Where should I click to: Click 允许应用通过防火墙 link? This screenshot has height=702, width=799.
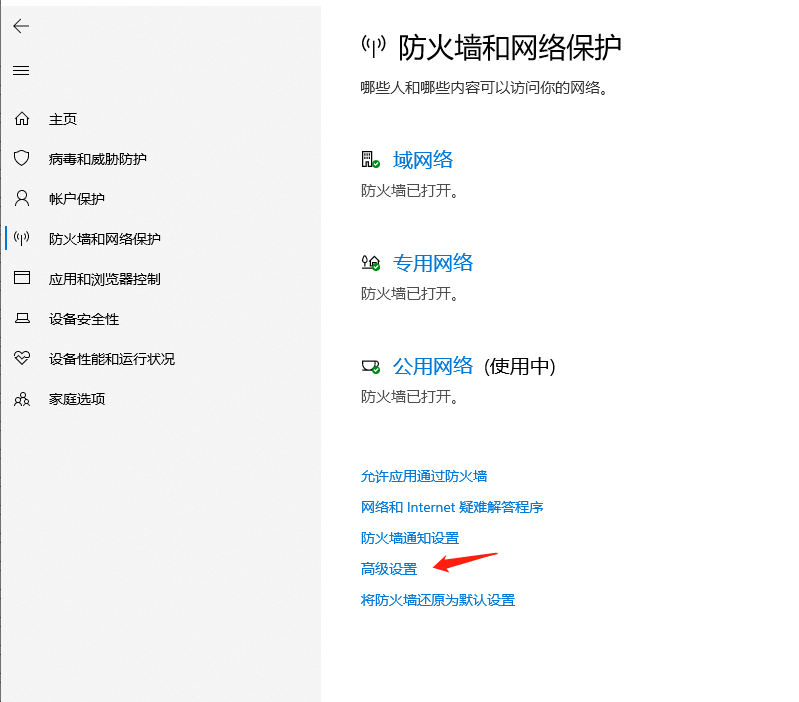(x=424, y=476)
